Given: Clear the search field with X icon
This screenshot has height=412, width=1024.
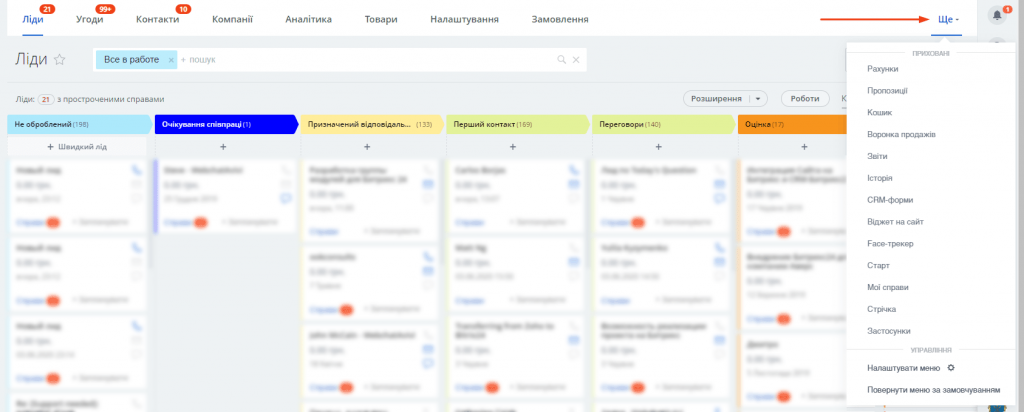Looking at the screenshot, I should pos(576,59).
